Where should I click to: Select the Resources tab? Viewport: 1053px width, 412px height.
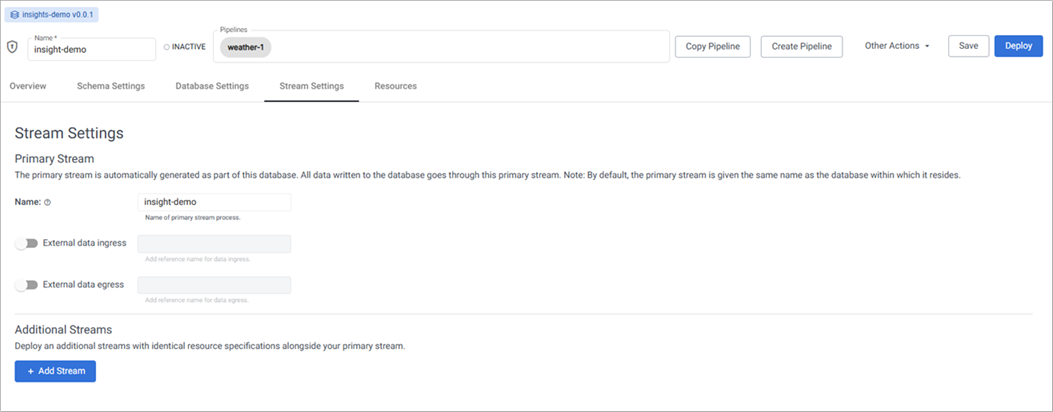(396, 86)
